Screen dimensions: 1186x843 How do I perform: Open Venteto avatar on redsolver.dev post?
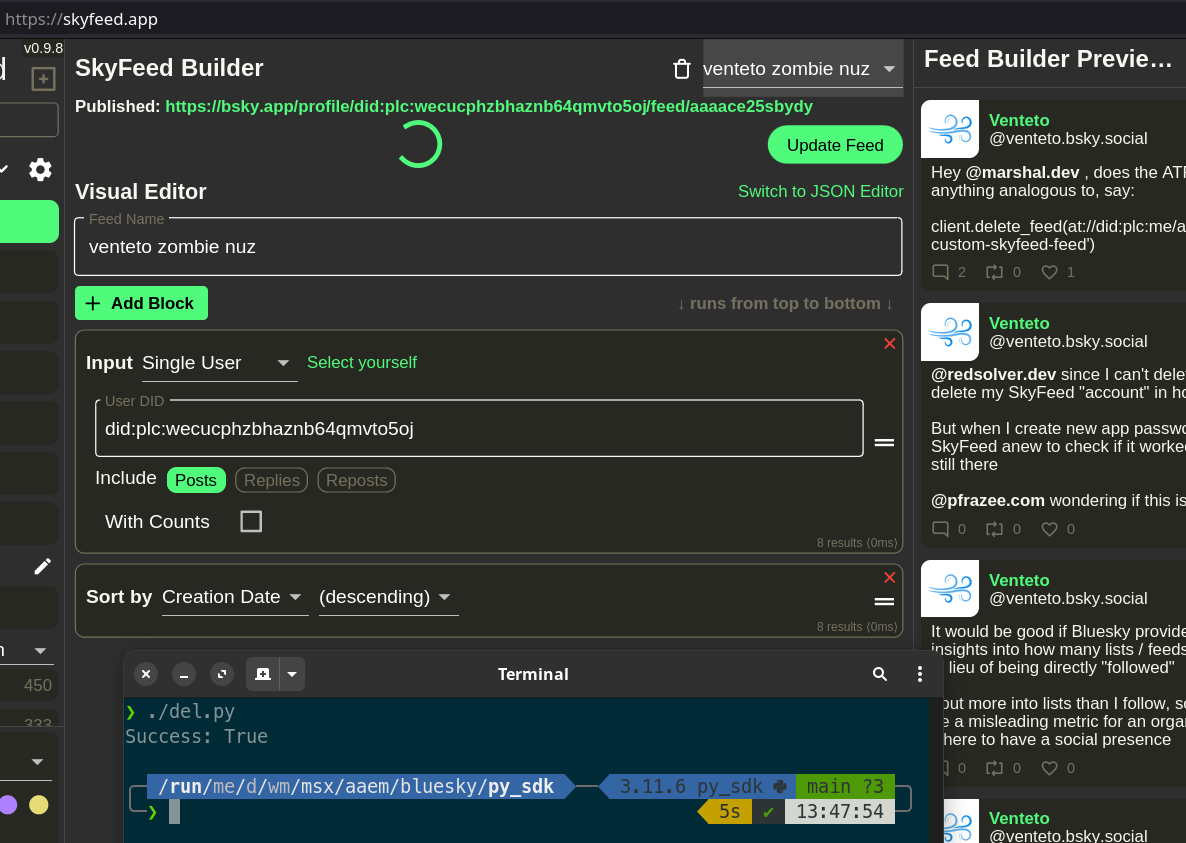[x=950, y=332]
